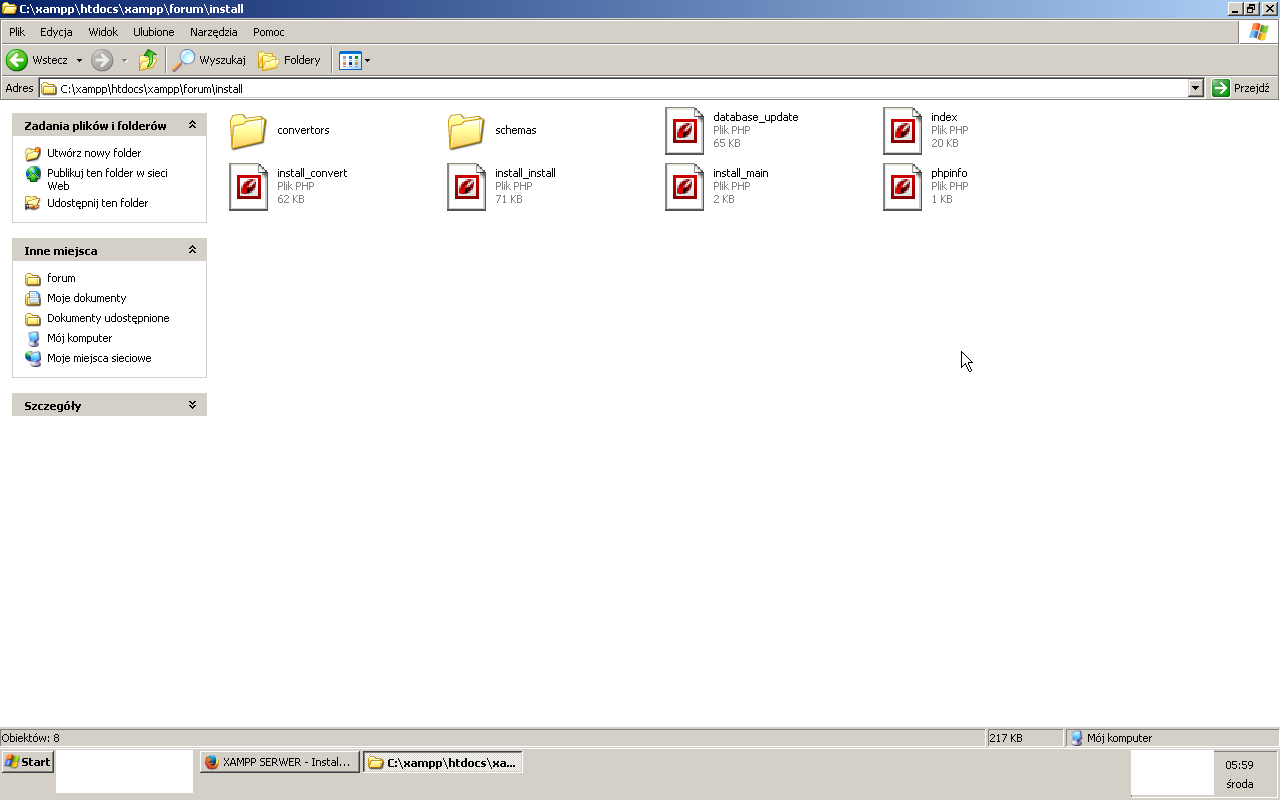This screenshot has width=1280, height=800.
Task: Open the Start menu
Action: point(28,762)
